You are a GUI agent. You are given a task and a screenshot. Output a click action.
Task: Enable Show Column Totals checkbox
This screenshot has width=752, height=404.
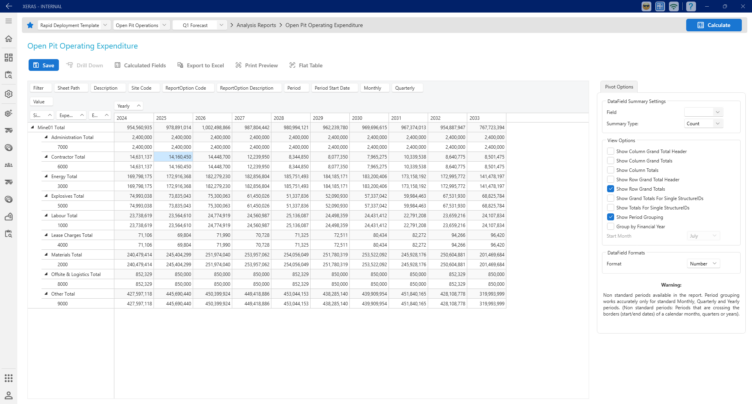pos(611,170)
